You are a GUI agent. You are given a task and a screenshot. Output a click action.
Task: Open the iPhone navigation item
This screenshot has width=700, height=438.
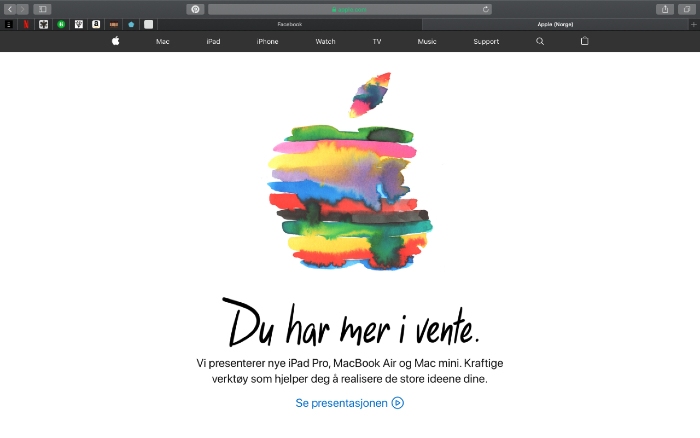[x=267, y=42]
